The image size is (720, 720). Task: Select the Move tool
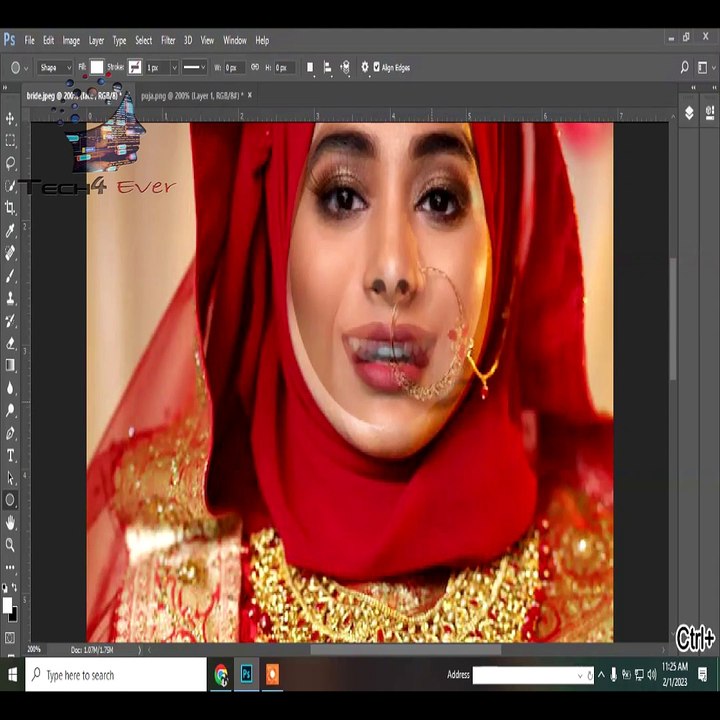pos(10,118)
